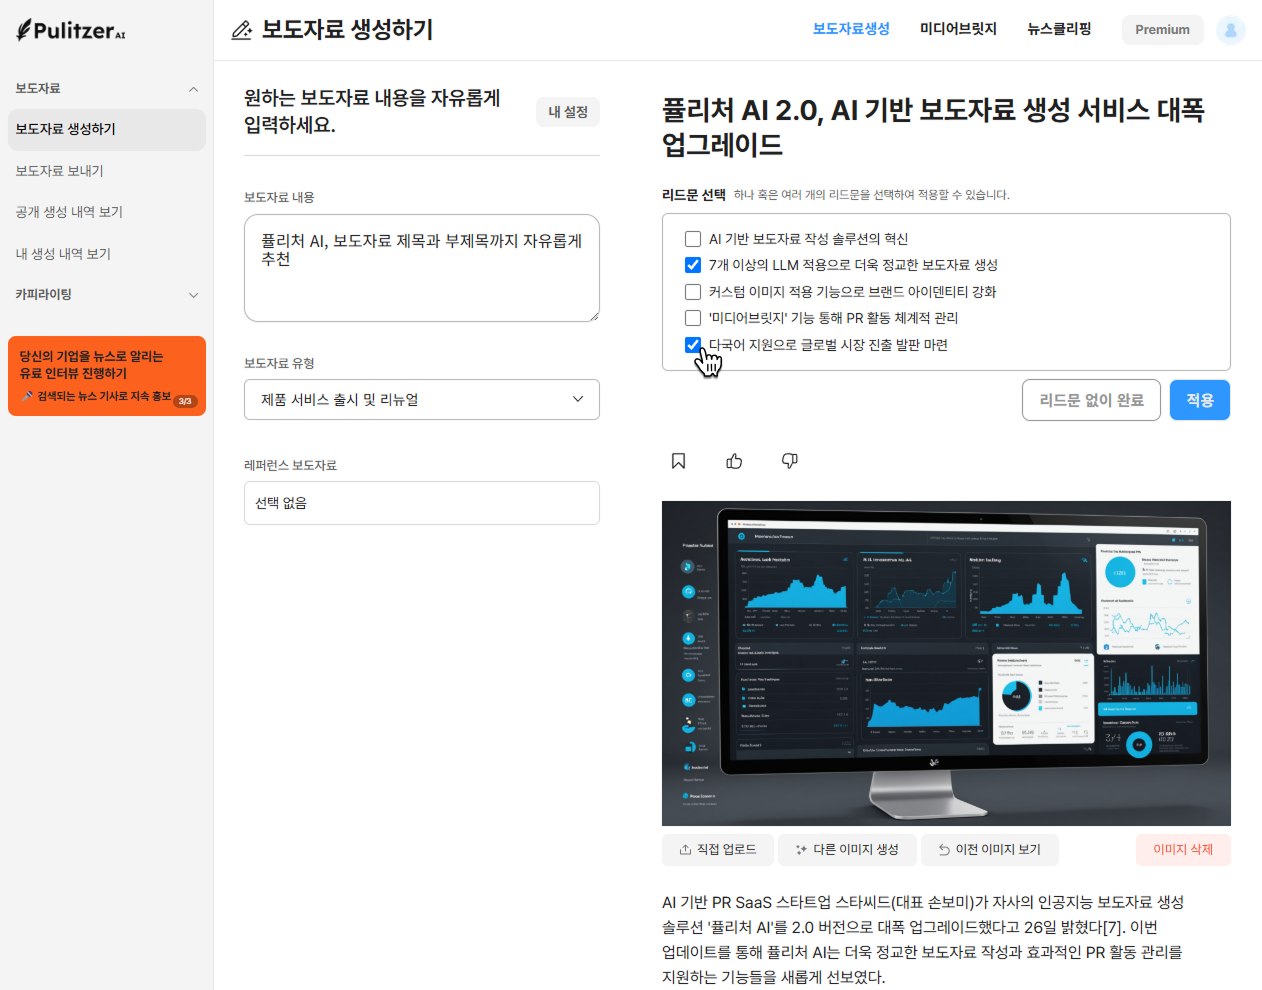This screenshot has width=1262, height=990.
Task: Click the generated dashboard monitor image
Action: click(x=945, y=662)
